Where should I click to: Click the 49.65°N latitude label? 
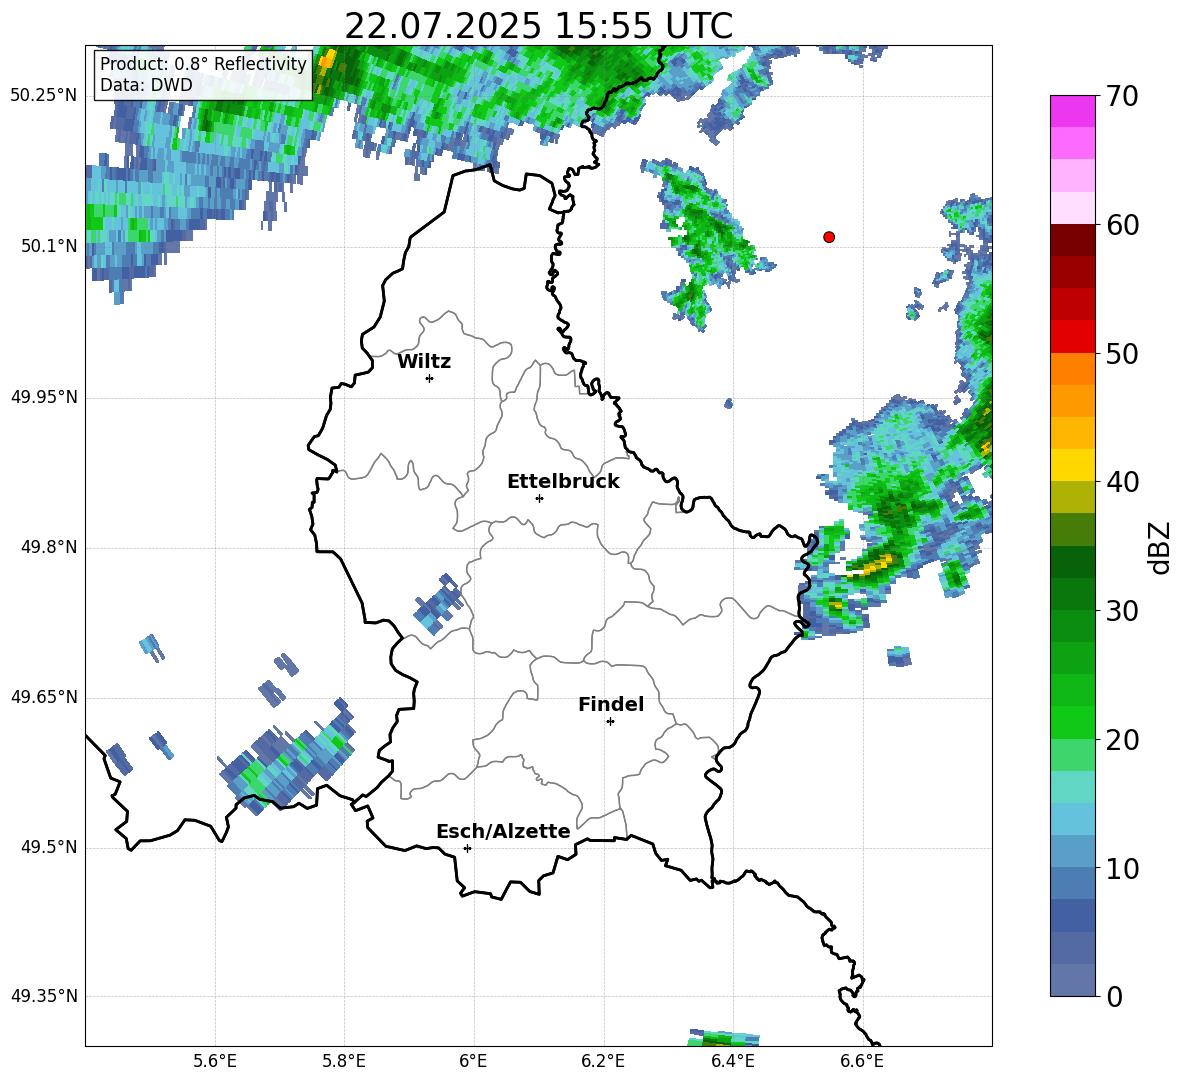44,697
